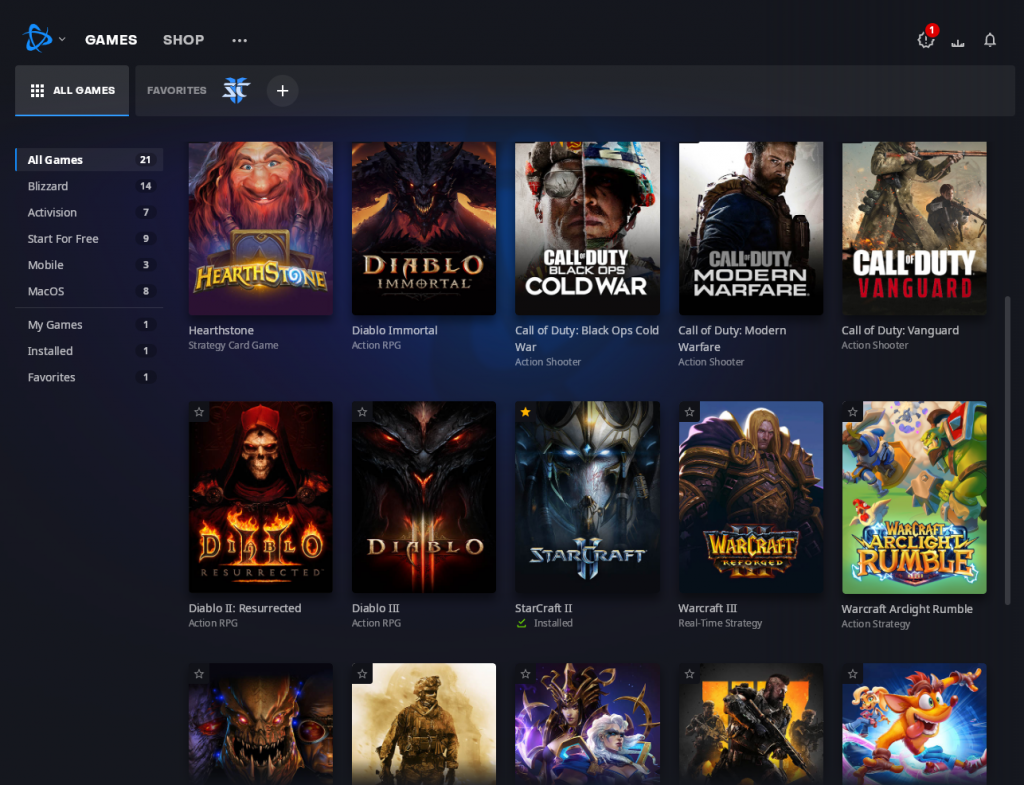1024x785 pixels.
Task: Open the Hearthstone cover art
Action: [261, 229]
